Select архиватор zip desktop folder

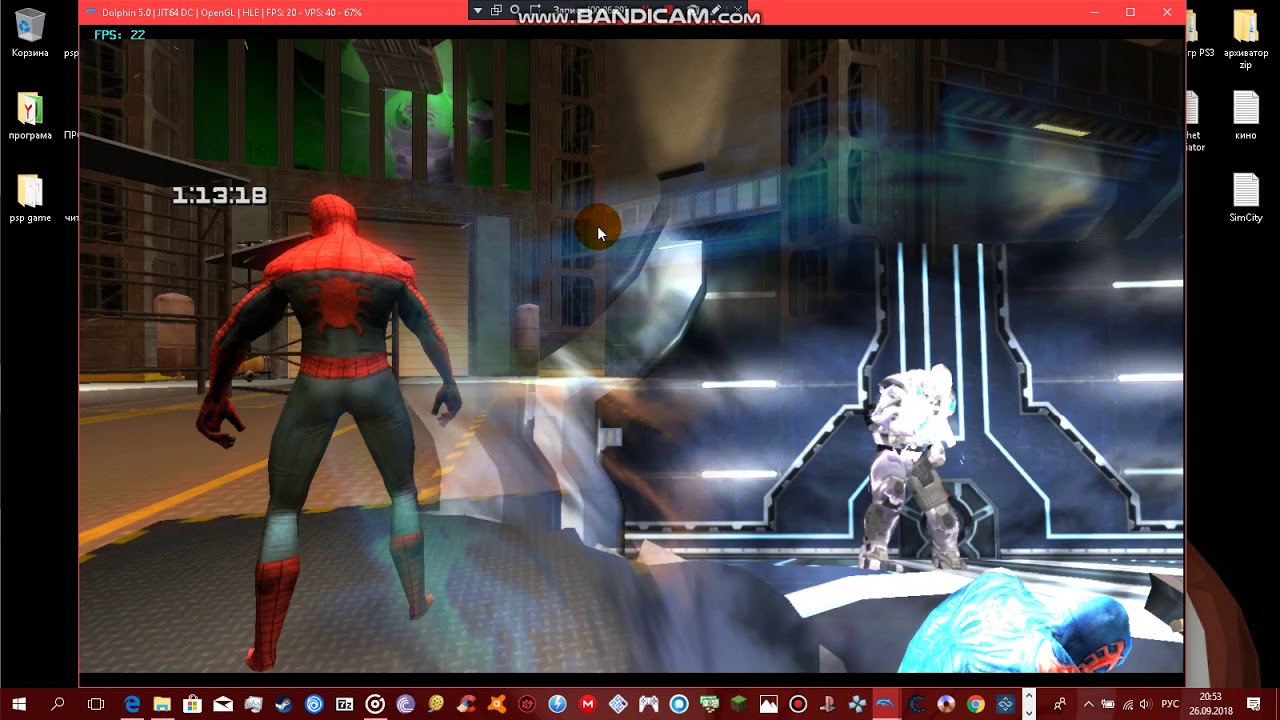pyautogui.click(x=1245, y=40)
